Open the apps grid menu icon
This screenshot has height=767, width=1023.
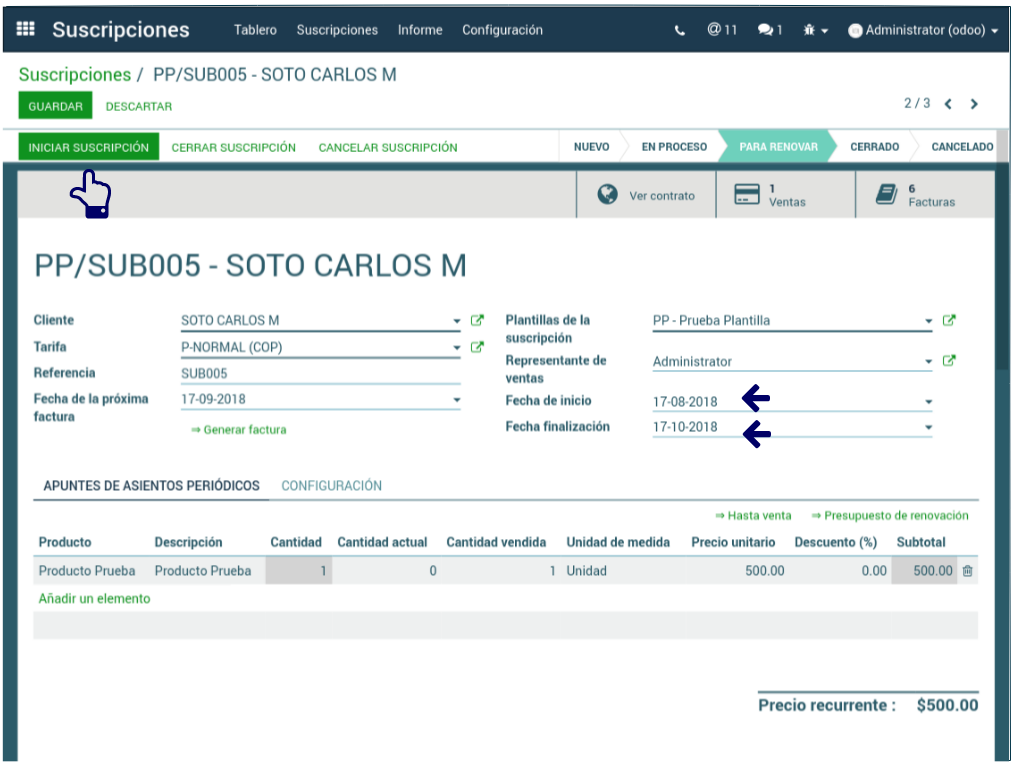click(x=26, y=30)
